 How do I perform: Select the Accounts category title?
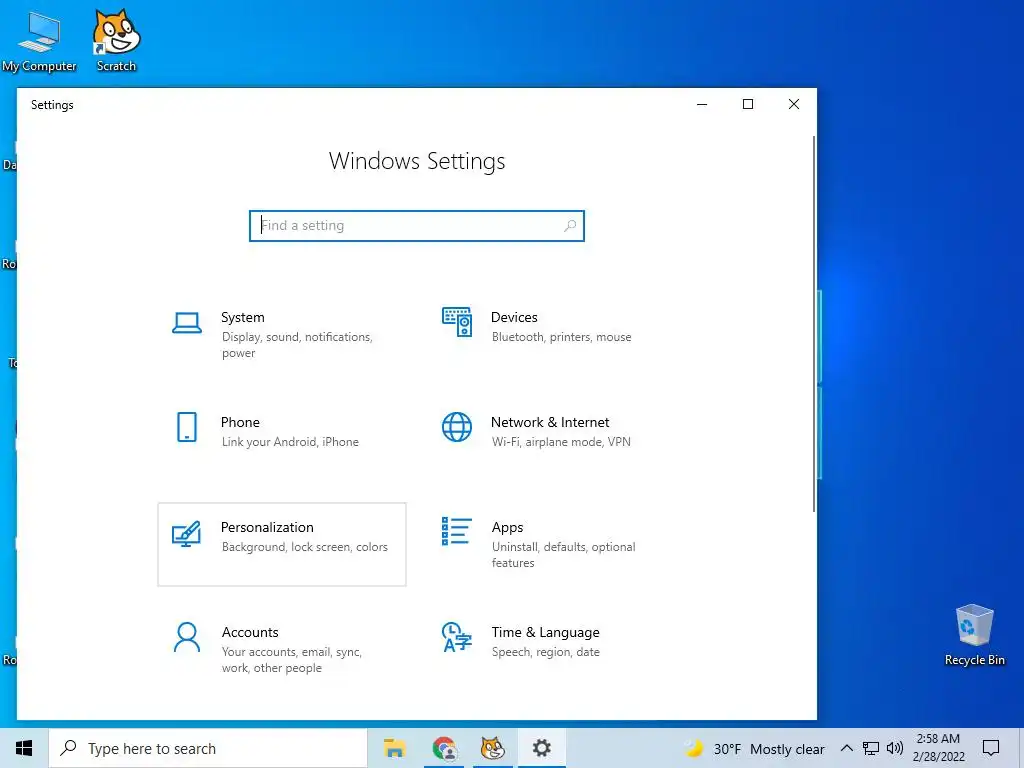250,632
